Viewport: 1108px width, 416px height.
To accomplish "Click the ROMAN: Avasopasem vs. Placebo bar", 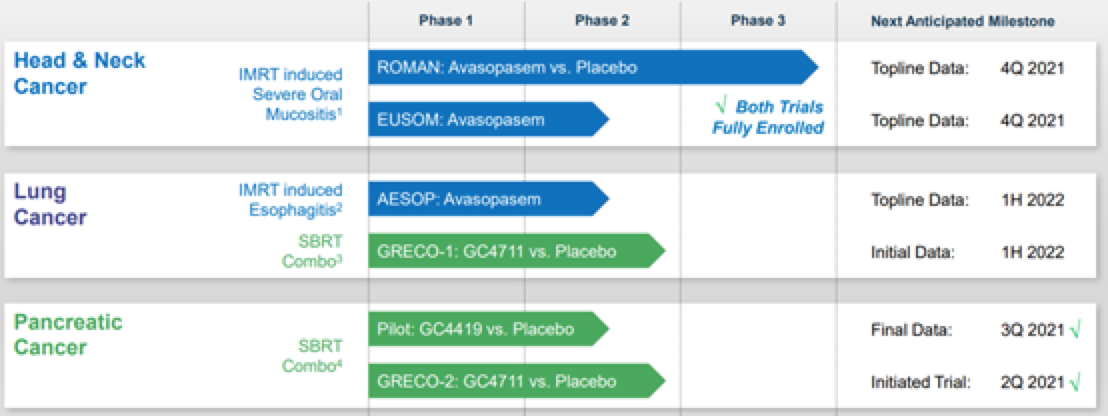I will tap(593, 68).
